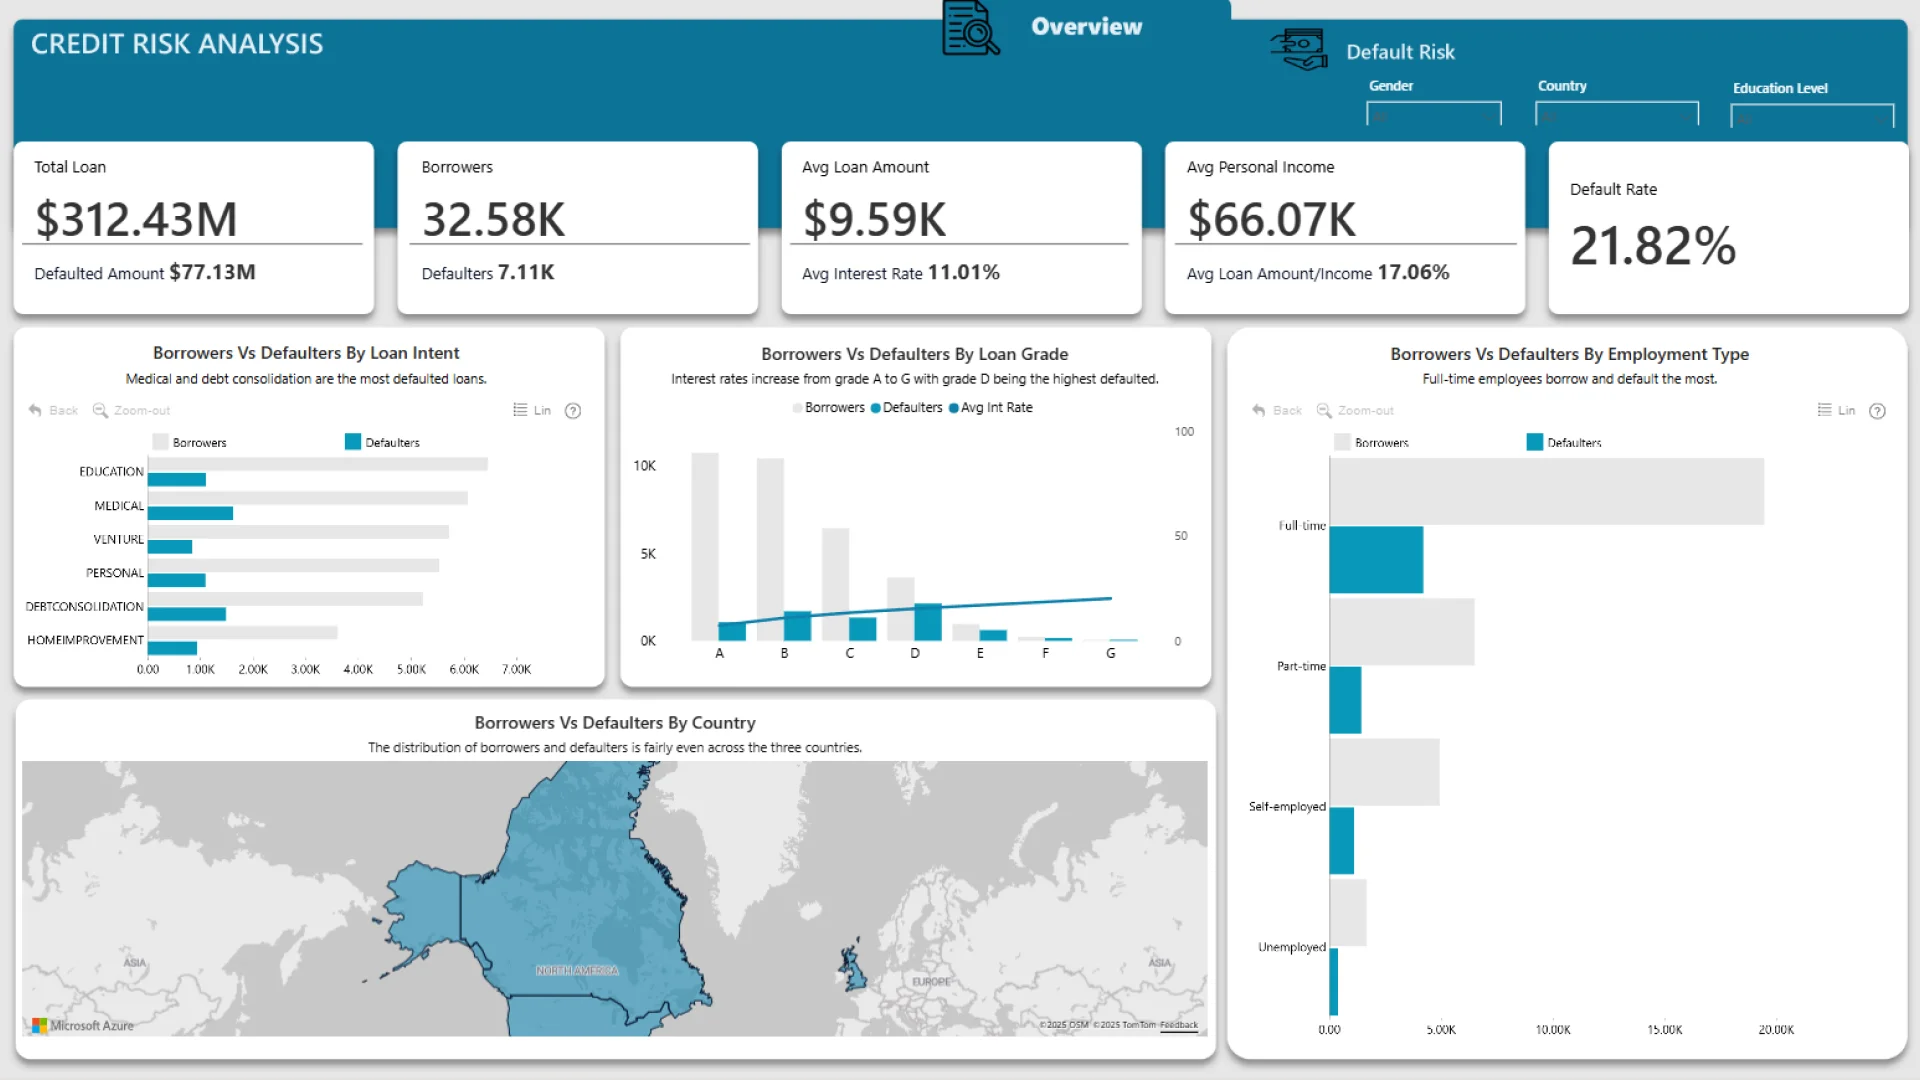Expand the Education Level dropdown
The height and width of the screenshot is (1080, 1920).
[x=1811, y=117]
